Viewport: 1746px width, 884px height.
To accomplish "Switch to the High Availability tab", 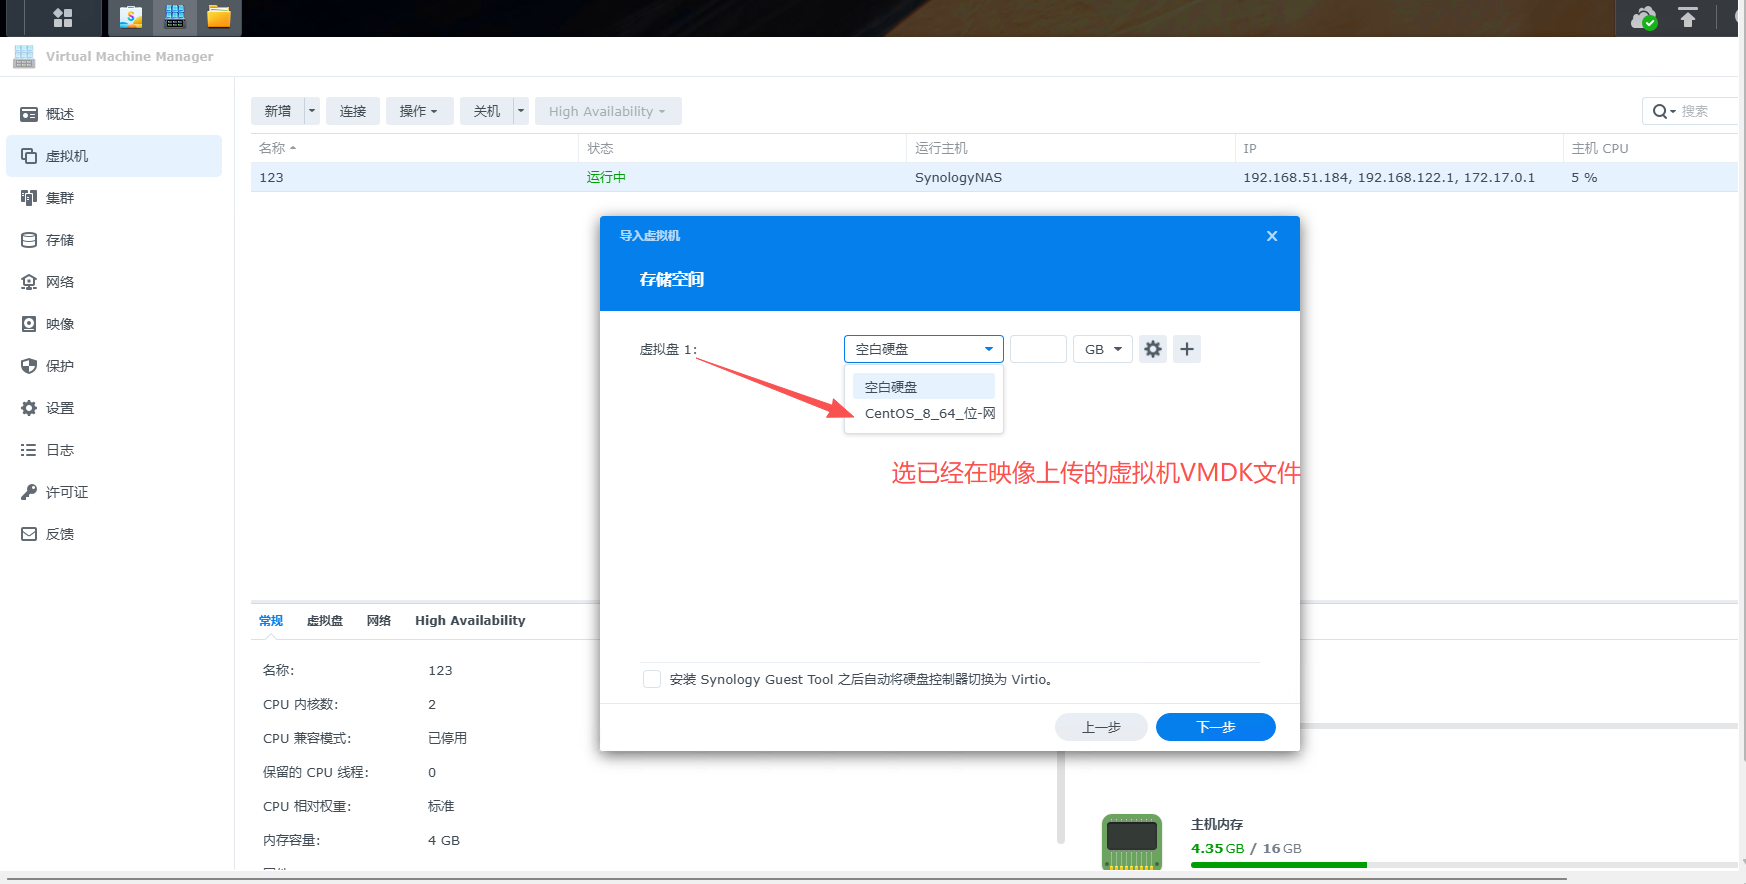I will pos(470,620).
